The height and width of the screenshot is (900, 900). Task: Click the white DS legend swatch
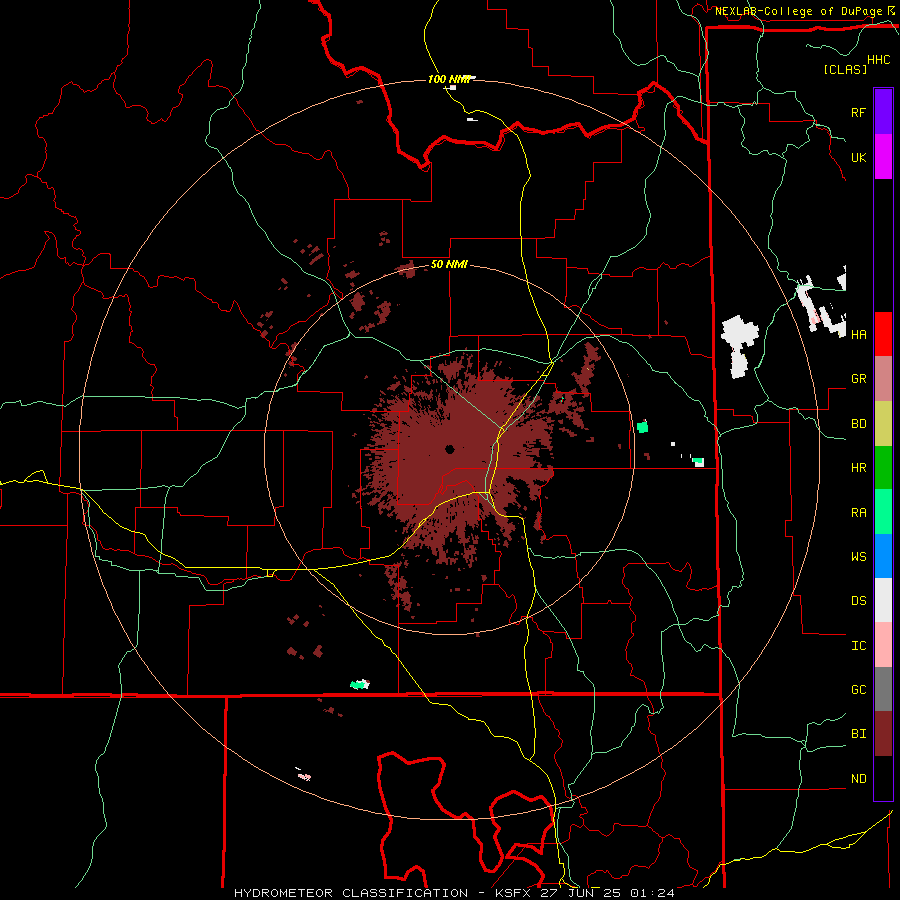(883, 600)
